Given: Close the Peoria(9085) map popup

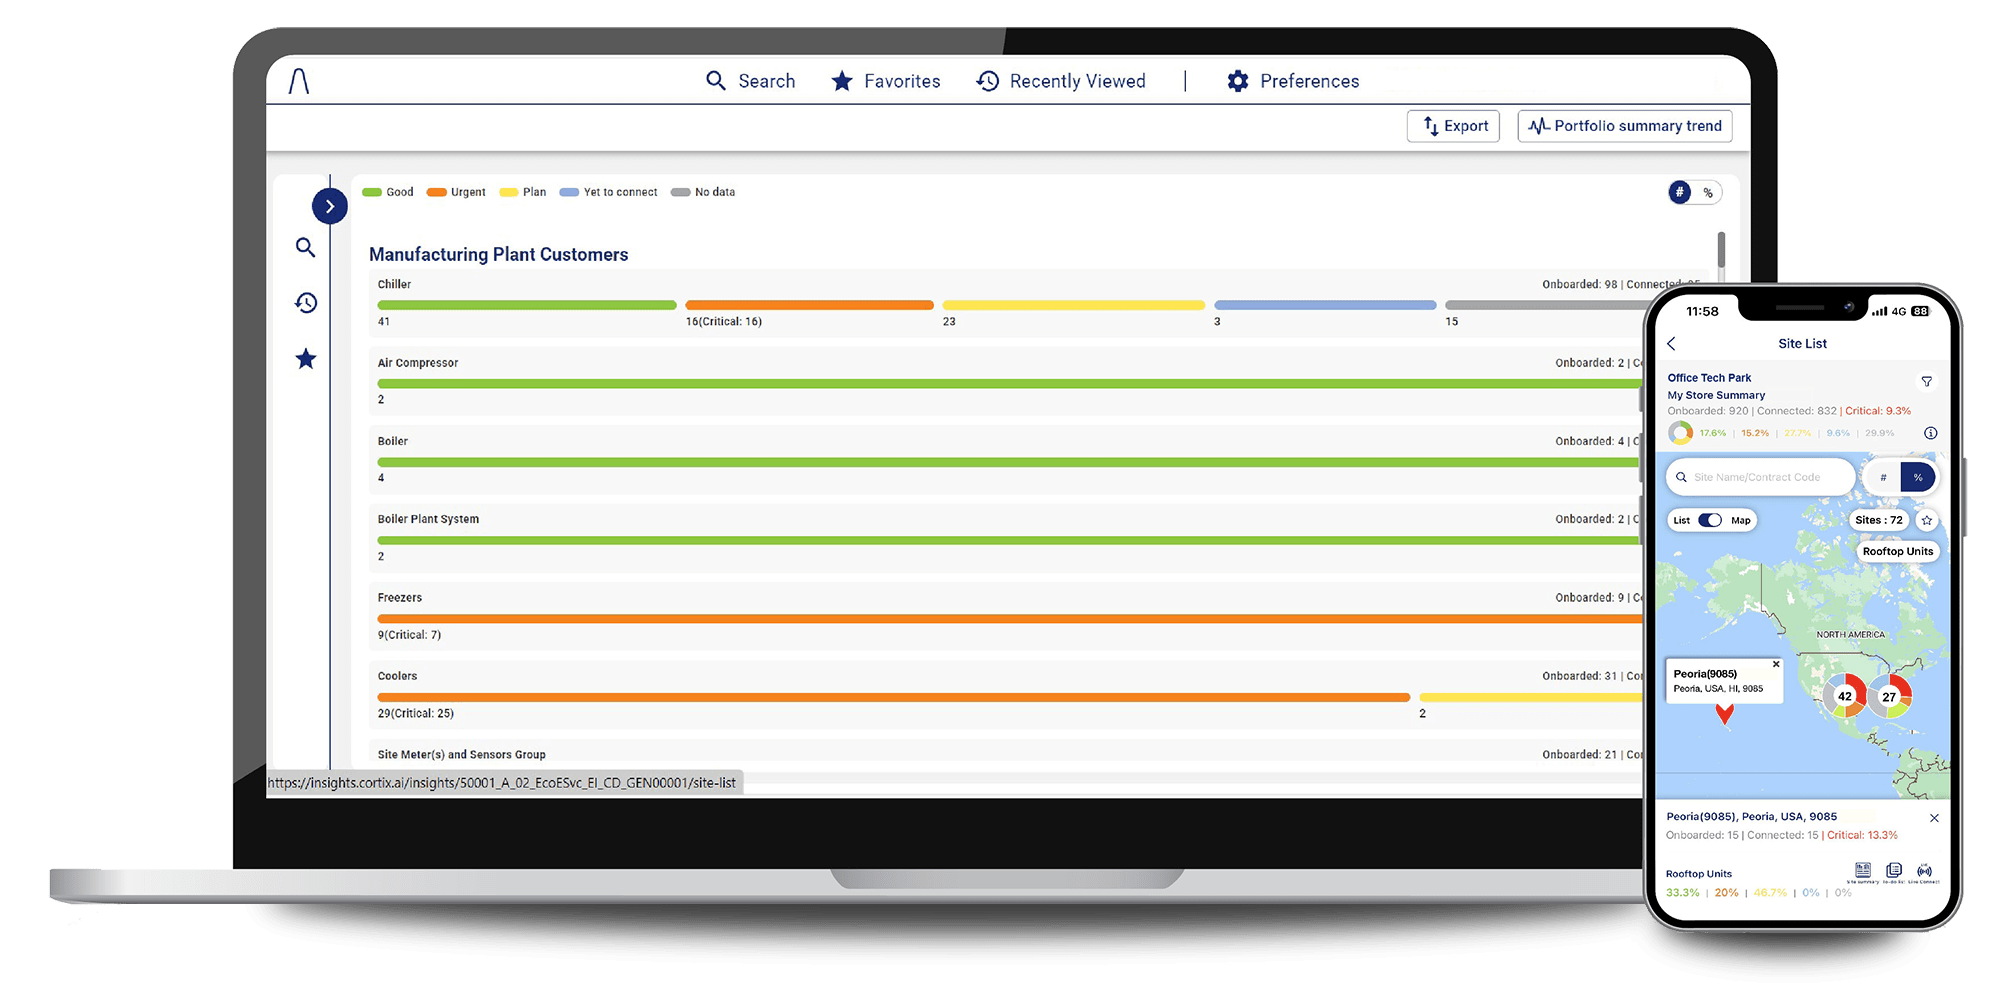Looking at the screenshot, I should tap(1776, 664).
